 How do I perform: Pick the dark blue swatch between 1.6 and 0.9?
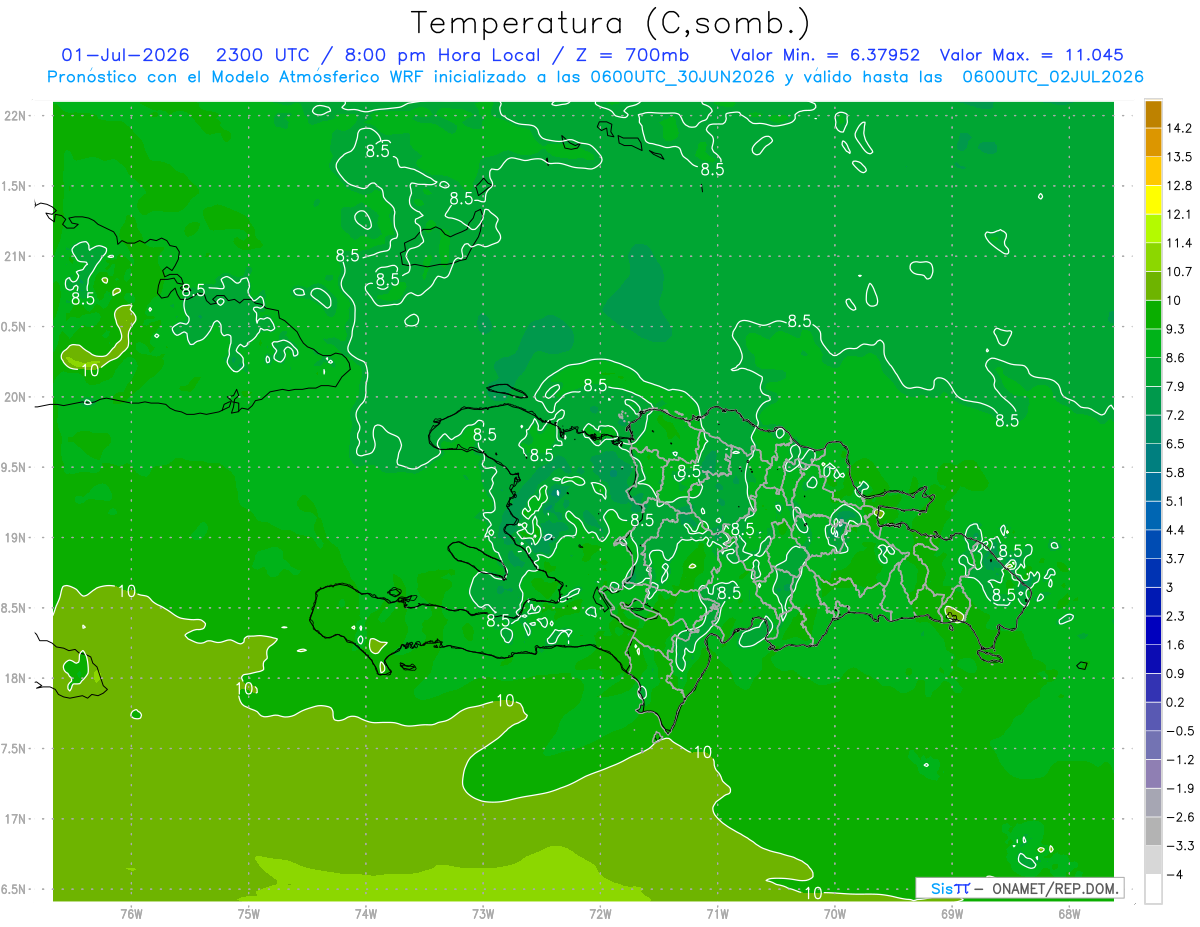click(1153, 659)
